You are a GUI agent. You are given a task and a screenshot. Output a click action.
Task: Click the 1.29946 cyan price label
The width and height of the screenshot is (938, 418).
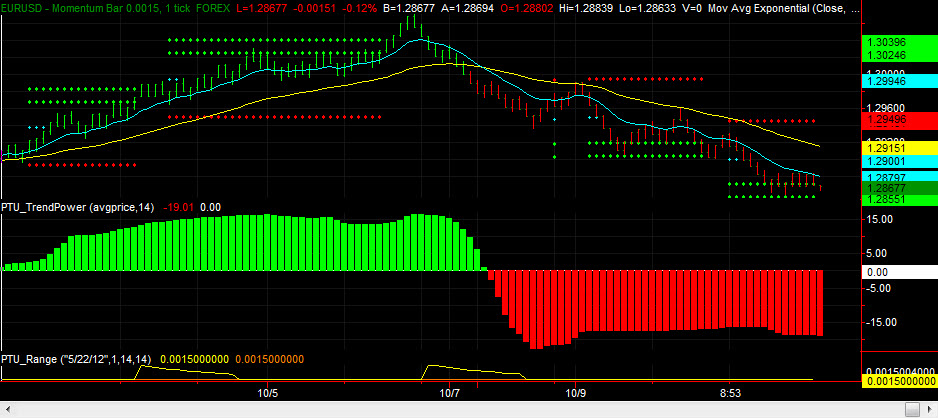point(899,80)
